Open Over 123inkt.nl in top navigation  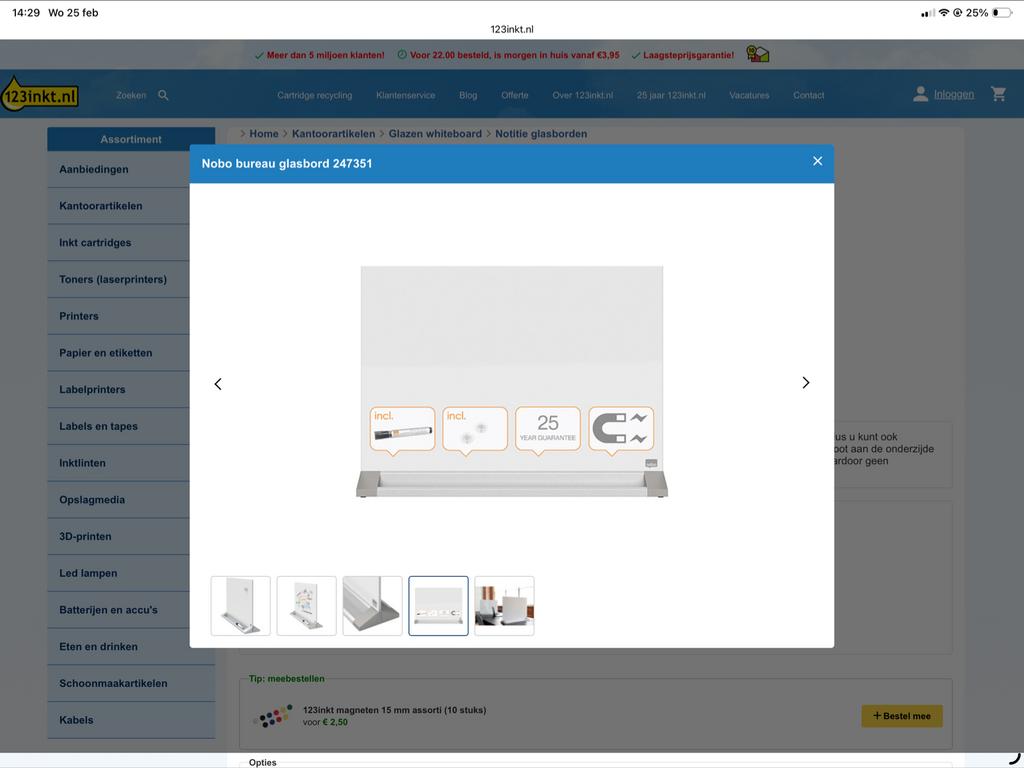583,95
